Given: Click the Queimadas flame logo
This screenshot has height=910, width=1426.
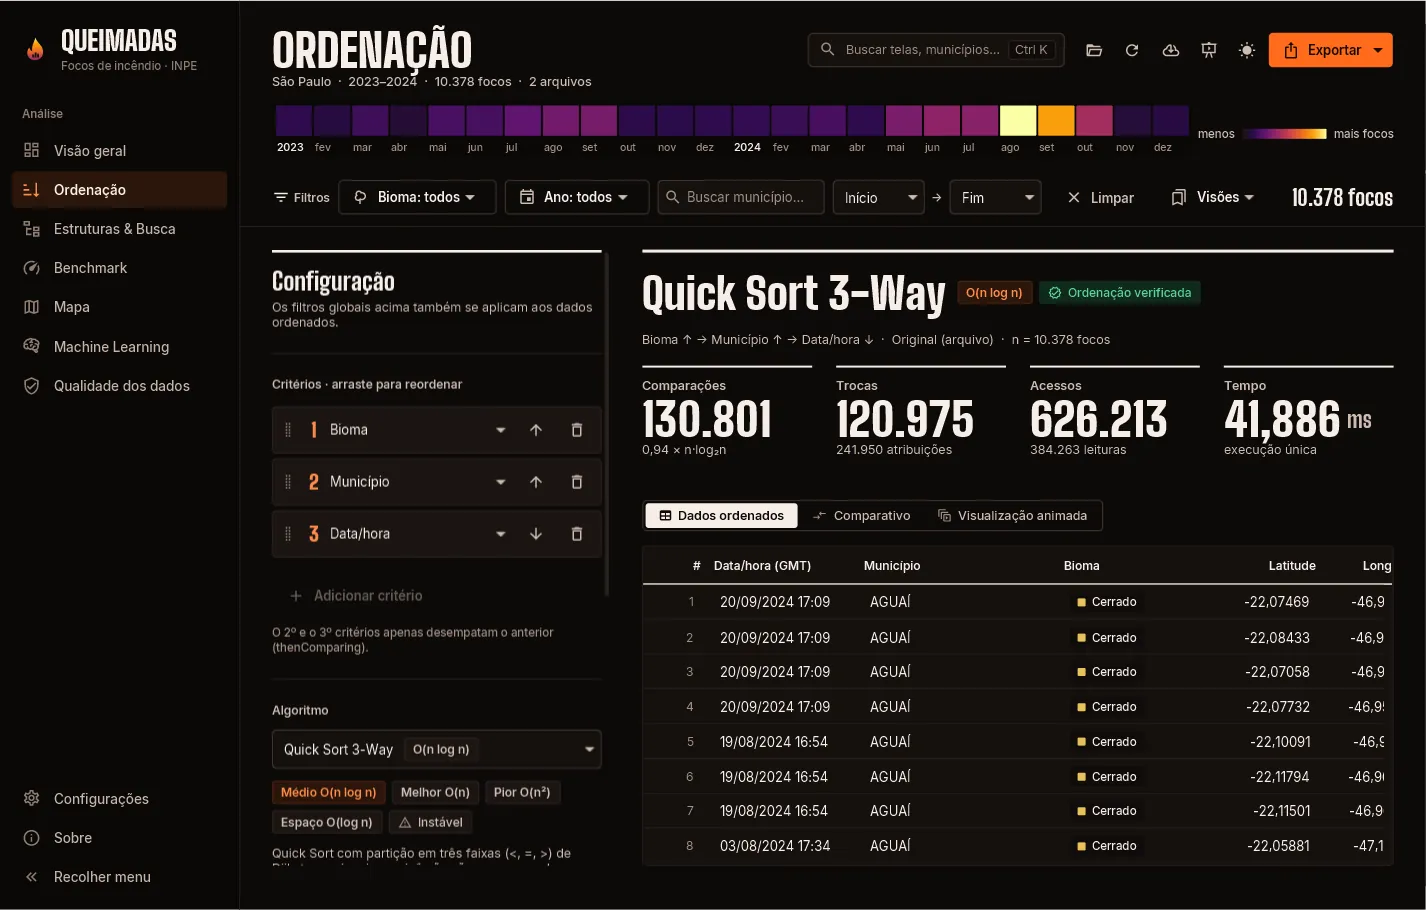Looking at the screenshot, I should [x=35, y=49].
